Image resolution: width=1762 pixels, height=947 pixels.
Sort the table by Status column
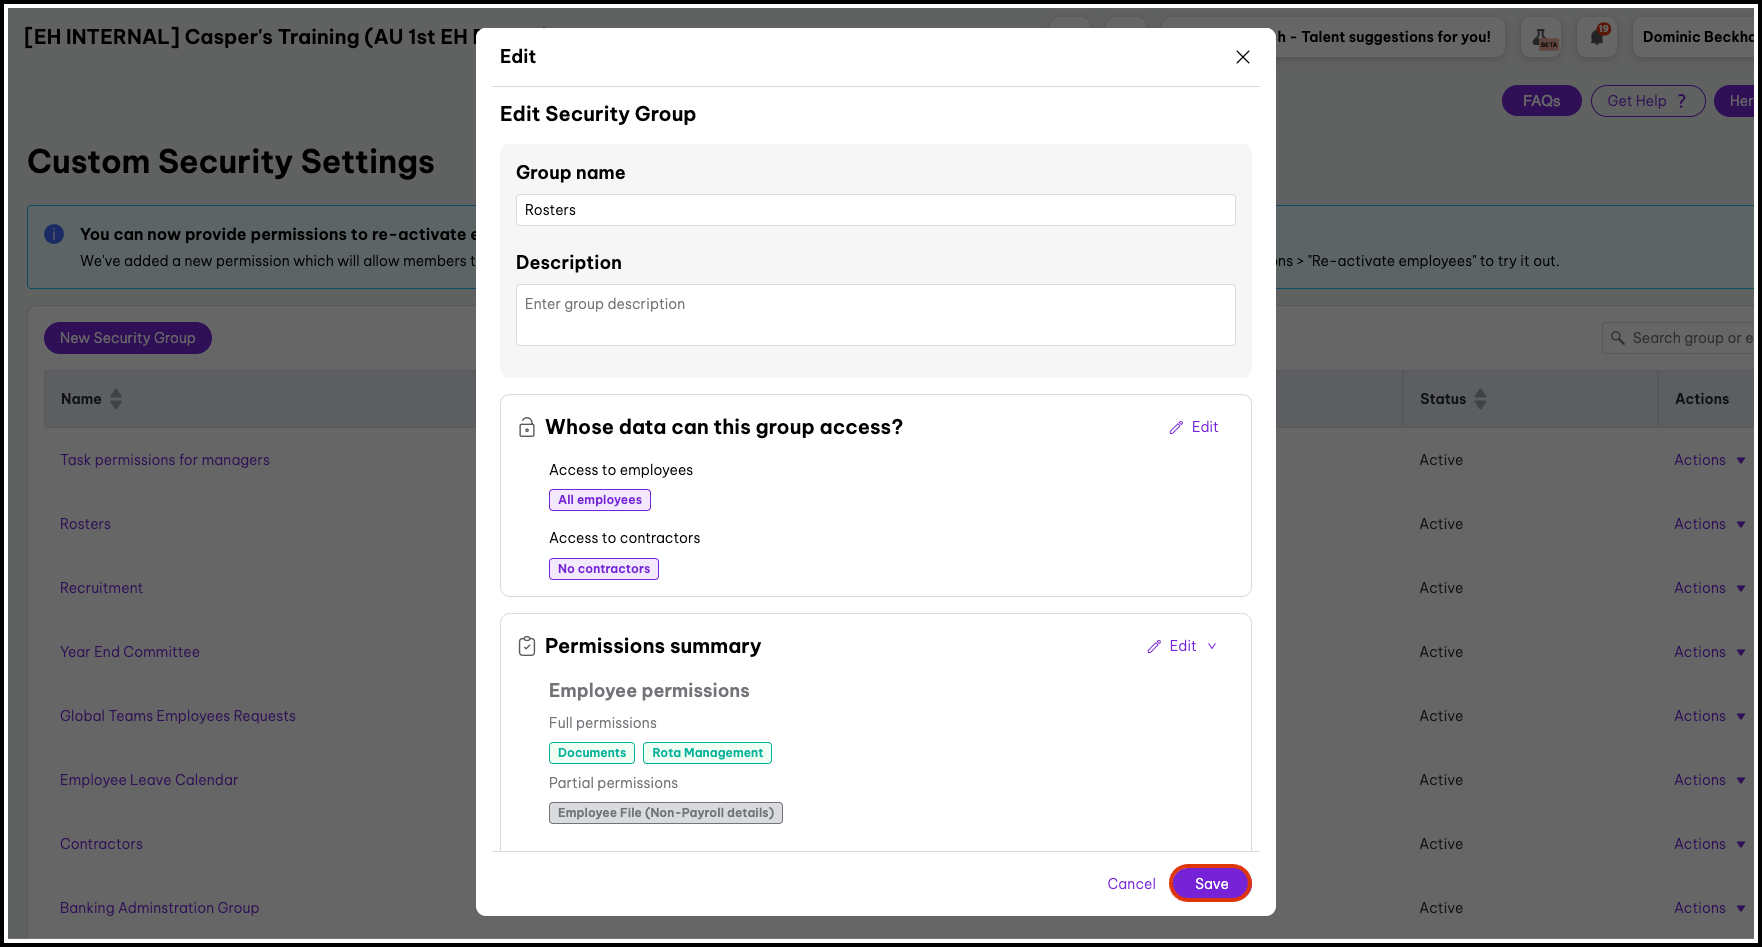tap(1481, 399)
